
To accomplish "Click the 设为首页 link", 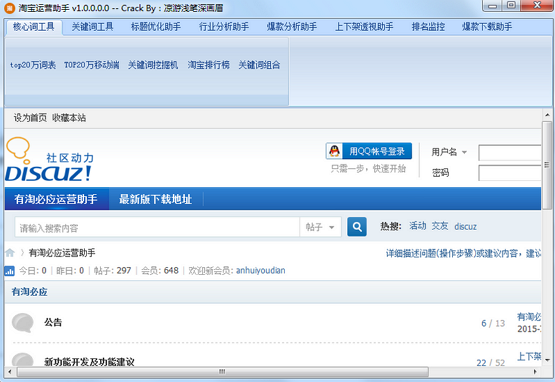I will [30, 118].
